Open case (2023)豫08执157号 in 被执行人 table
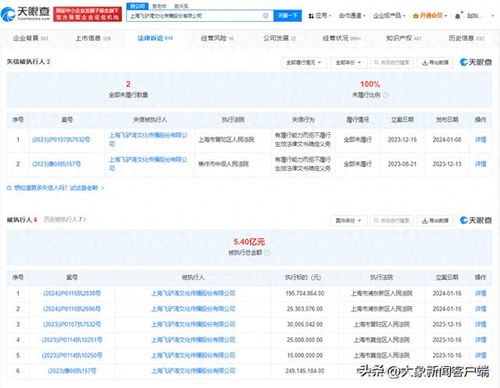The height and width of the screenshot is (388, 500). (72, 371)
